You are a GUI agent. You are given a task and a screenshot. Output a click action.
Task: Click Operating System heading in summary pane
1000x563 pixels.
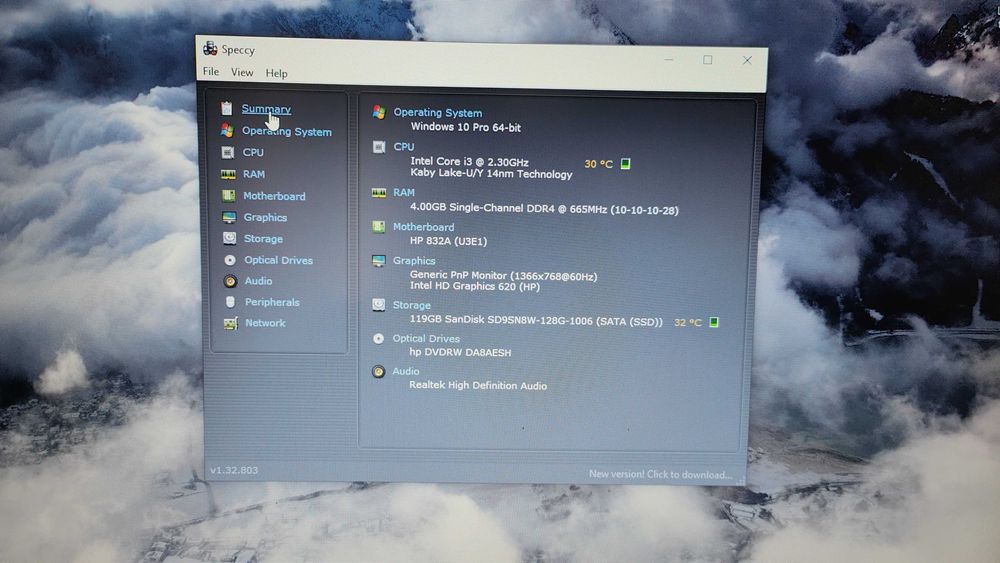[x=438, y=113]
